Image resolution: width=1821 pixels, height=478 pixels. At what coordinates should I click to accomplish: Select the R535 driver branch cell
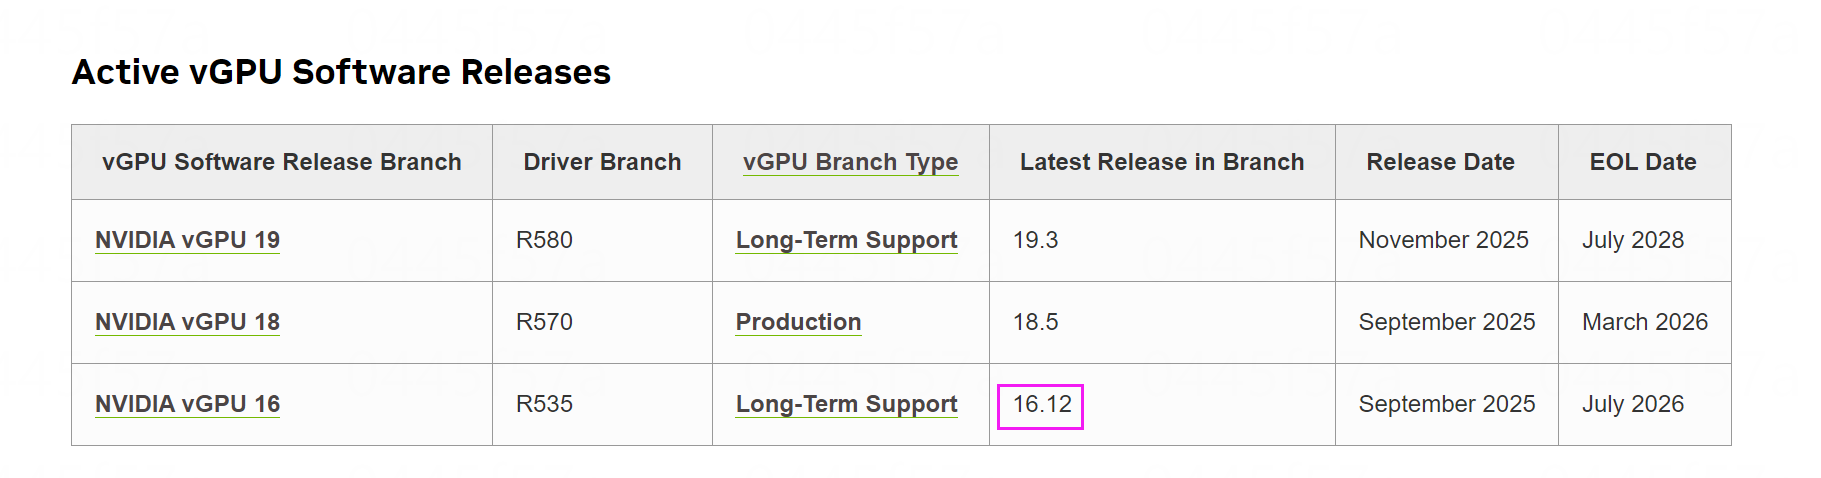tap(544, 404)
